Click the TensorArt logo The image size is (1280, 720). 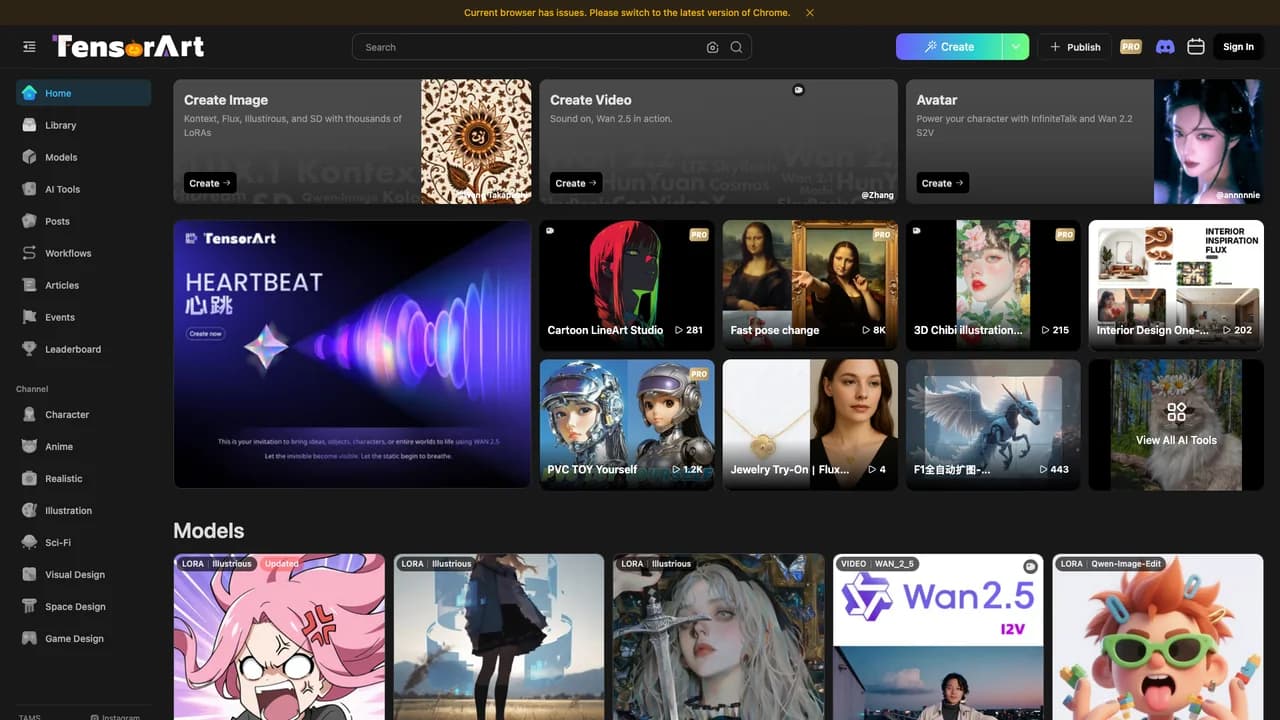tap(128, 46)
